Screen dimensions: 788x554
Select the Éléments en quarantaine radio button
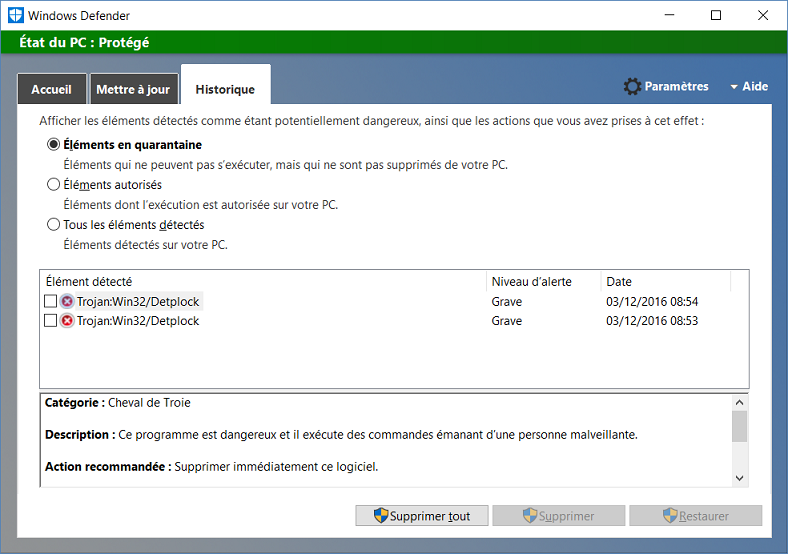click(x=53, y=145)
